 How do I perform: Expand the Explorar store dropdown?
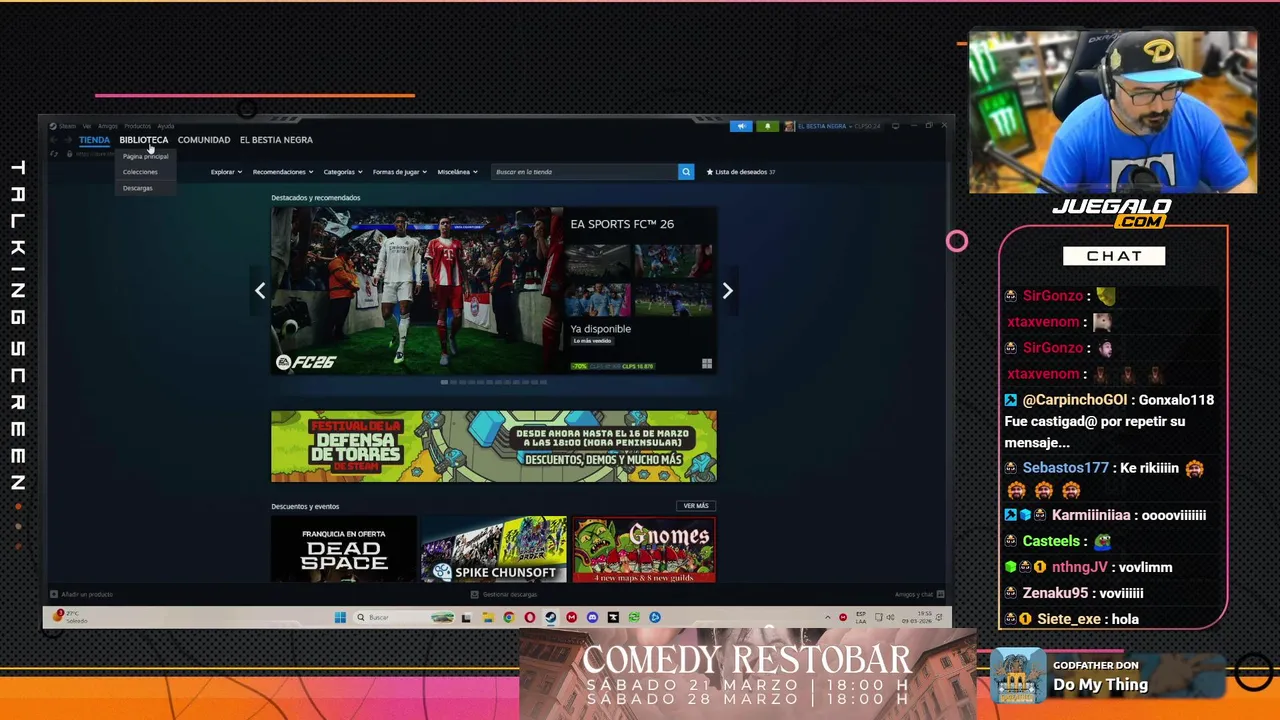pos(226,172)
